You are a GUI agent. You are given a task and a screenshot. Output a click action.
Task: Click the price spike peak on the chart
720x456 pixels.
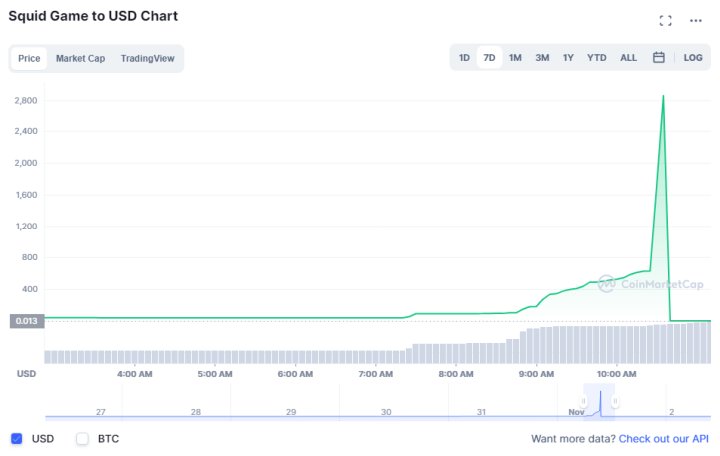click(x=663, y=97)
